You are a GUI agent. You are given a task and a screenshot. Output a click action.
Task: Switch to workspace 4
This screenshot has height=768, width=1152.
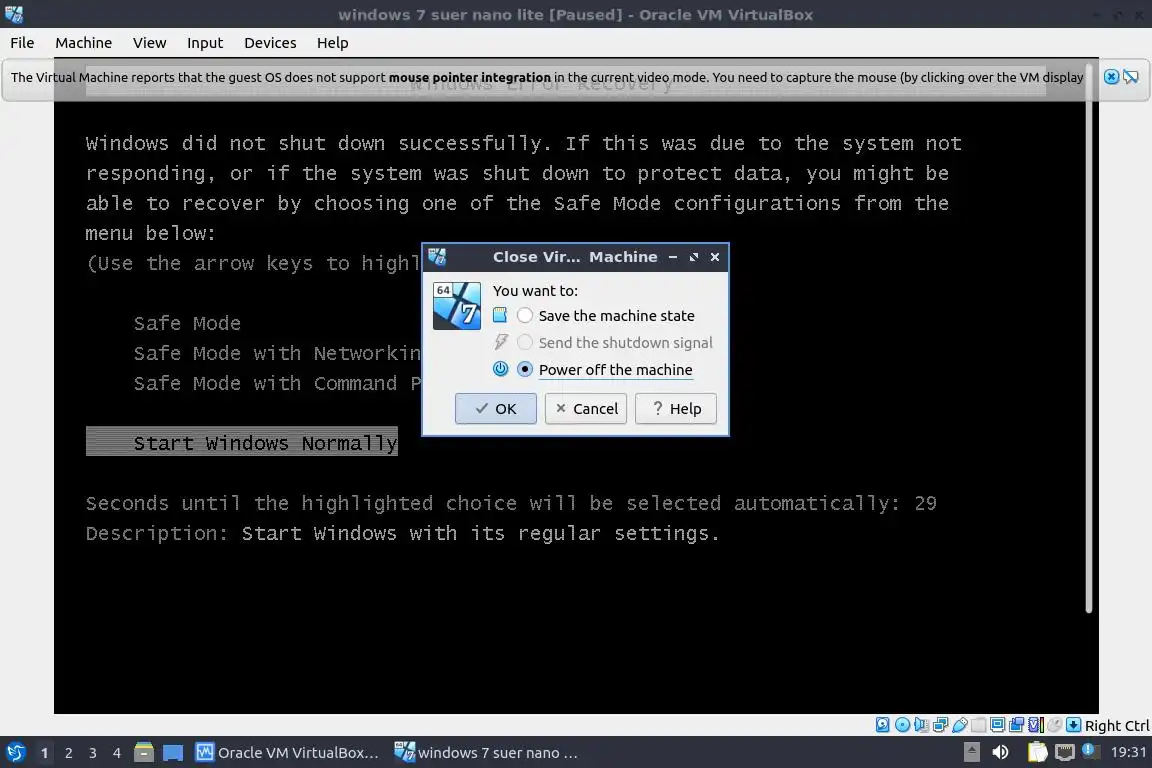[x=117, y=753]
